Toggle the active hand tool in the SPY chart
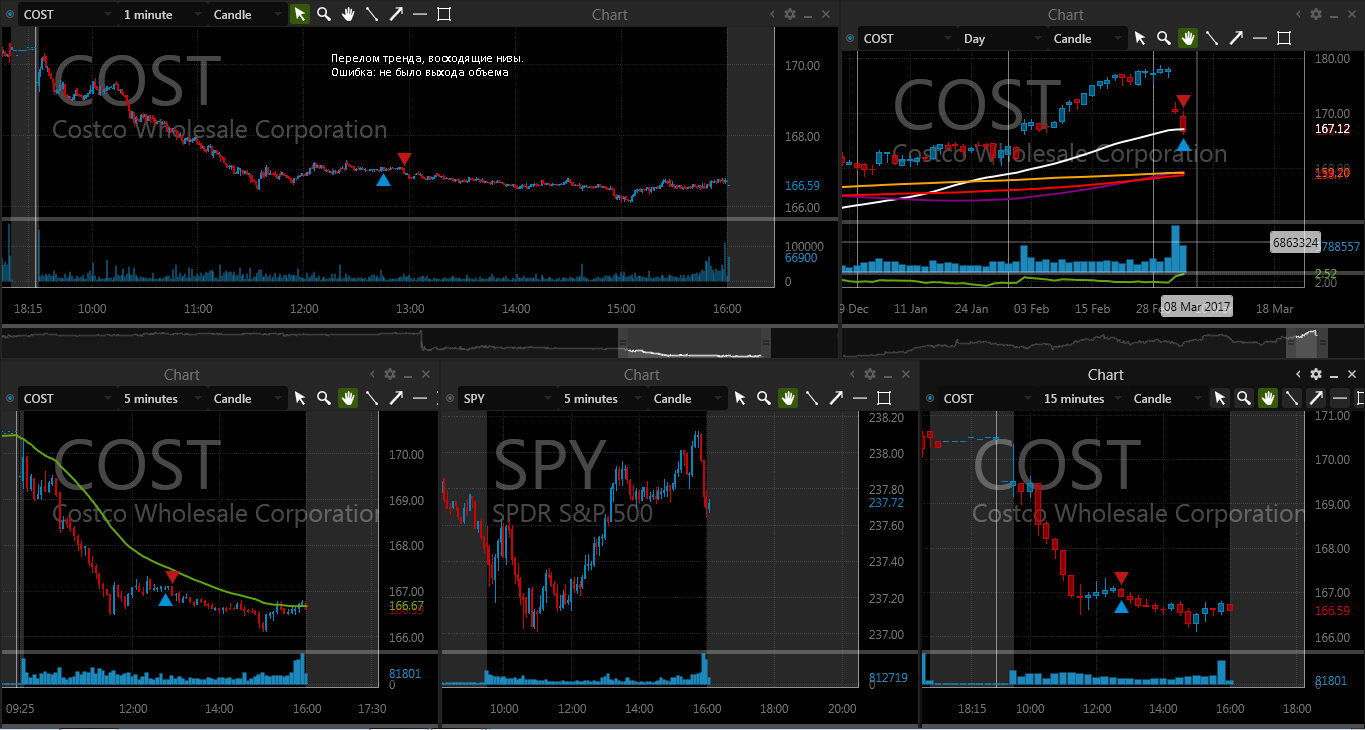Screen dimensions: 1365x730 tap(788, 398)
